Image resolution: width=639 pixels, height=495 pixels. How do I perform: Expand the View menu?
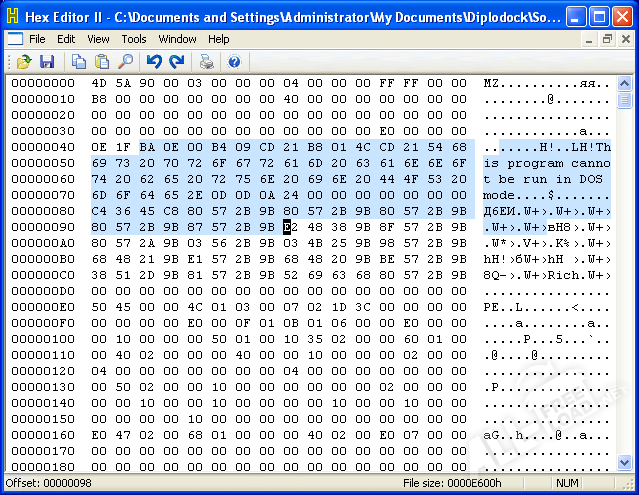98,39
